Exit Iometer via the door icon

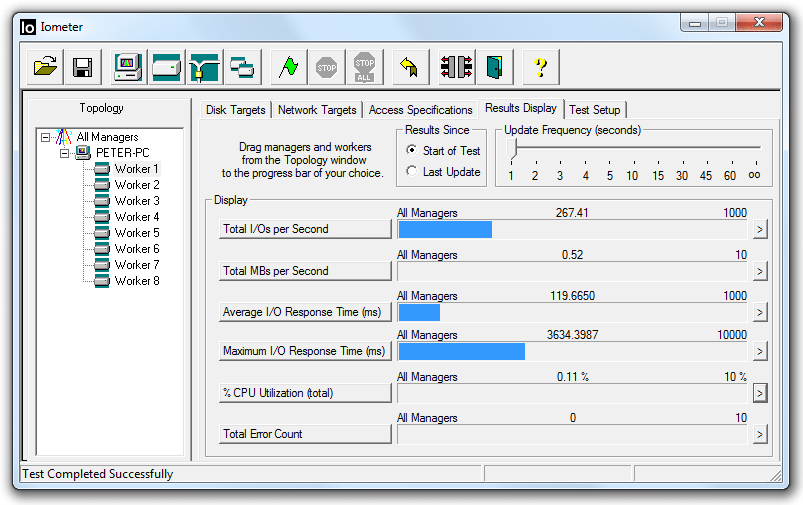[x=494, y=67]
